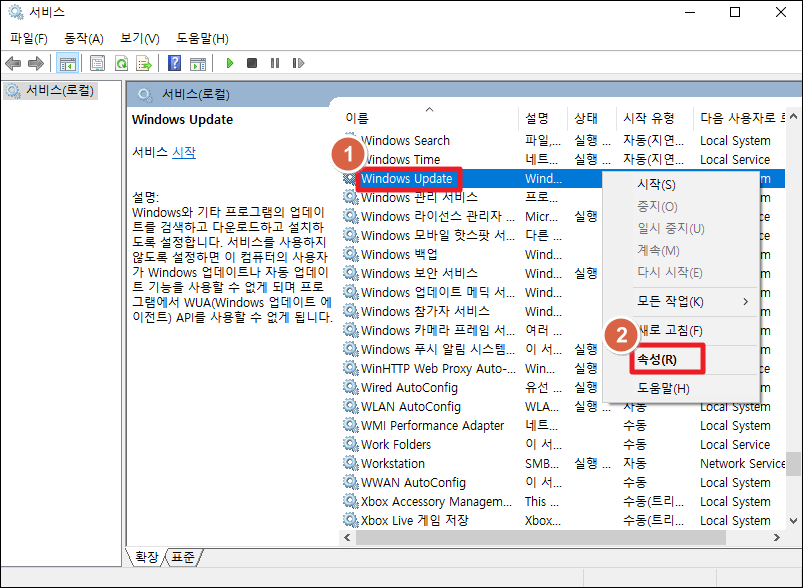803x588 pixels.
Task: Sort the list by the 설명 column header
Action: point(543,118)
